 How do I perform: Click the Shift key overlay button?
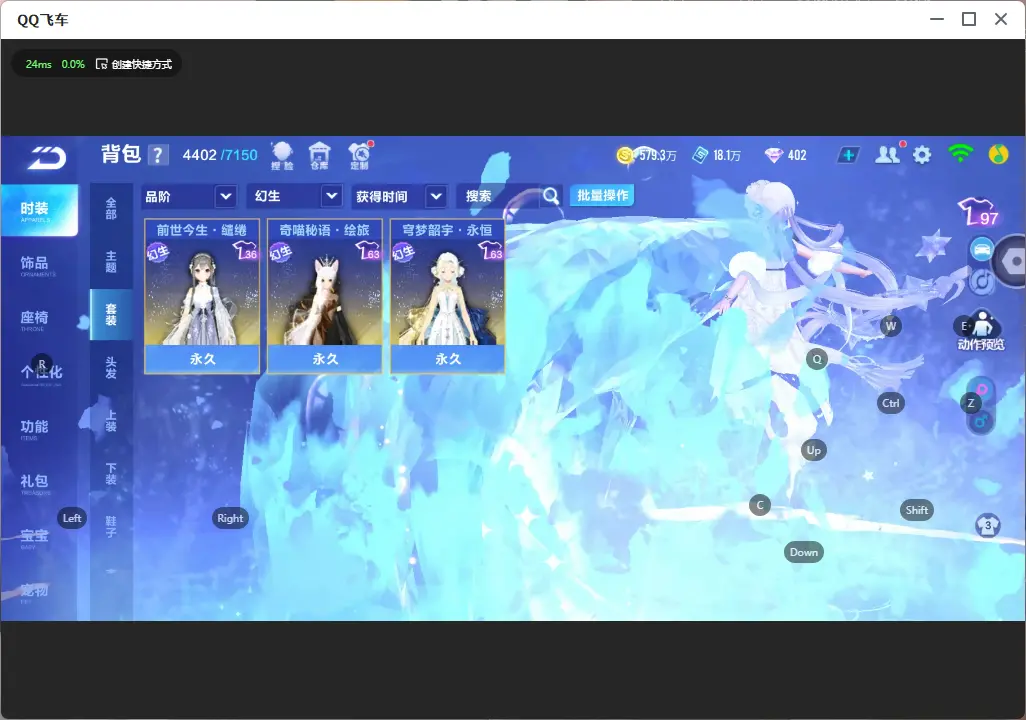point(917,510)
